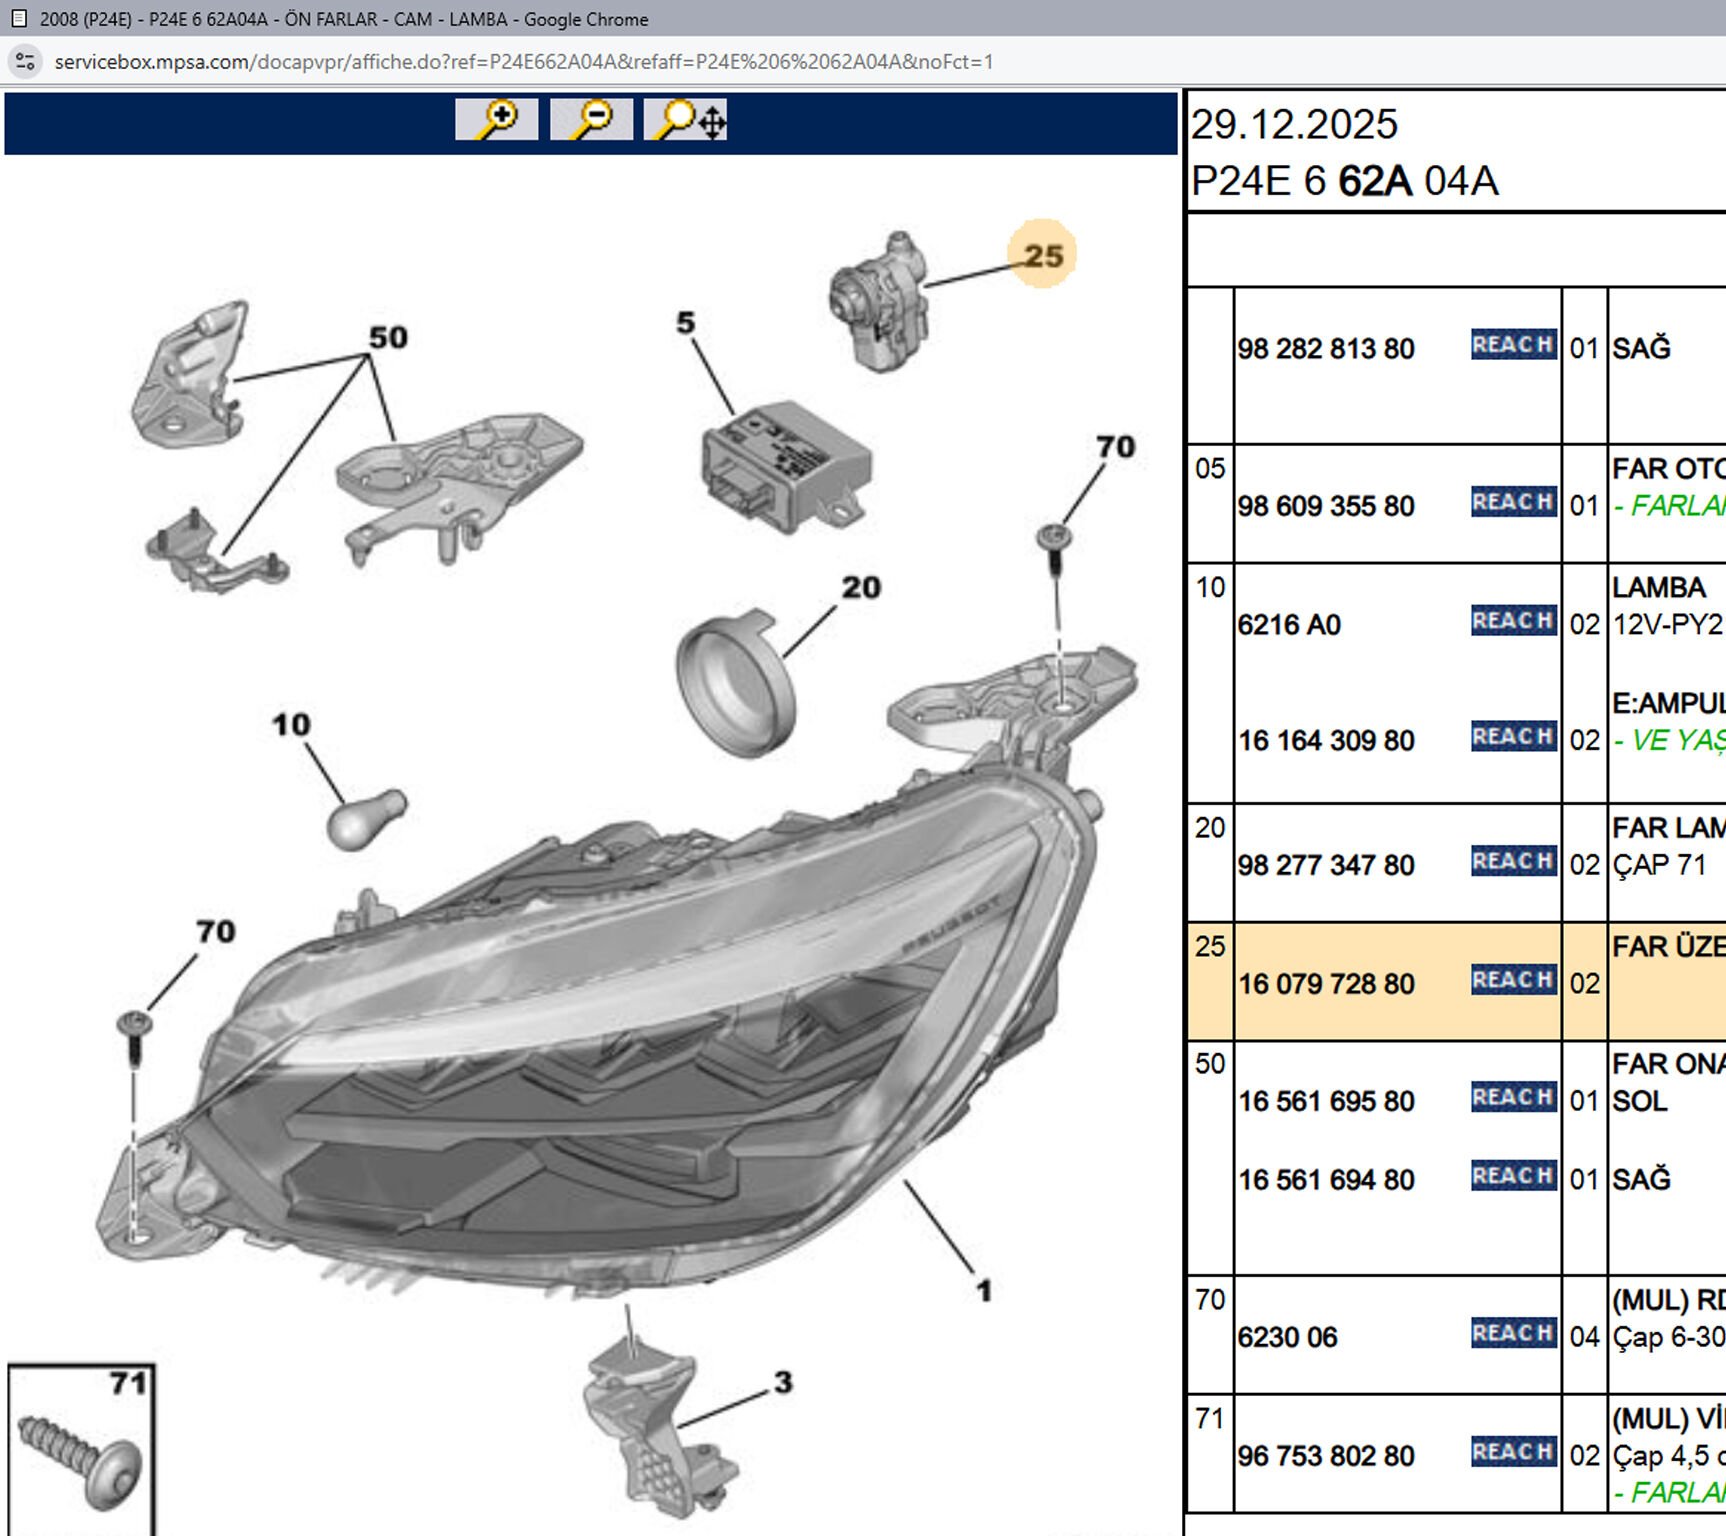The image size is (1726, 1536).
Task: Click REACH badge next to 16 079 728 80
Action: 1513,980
